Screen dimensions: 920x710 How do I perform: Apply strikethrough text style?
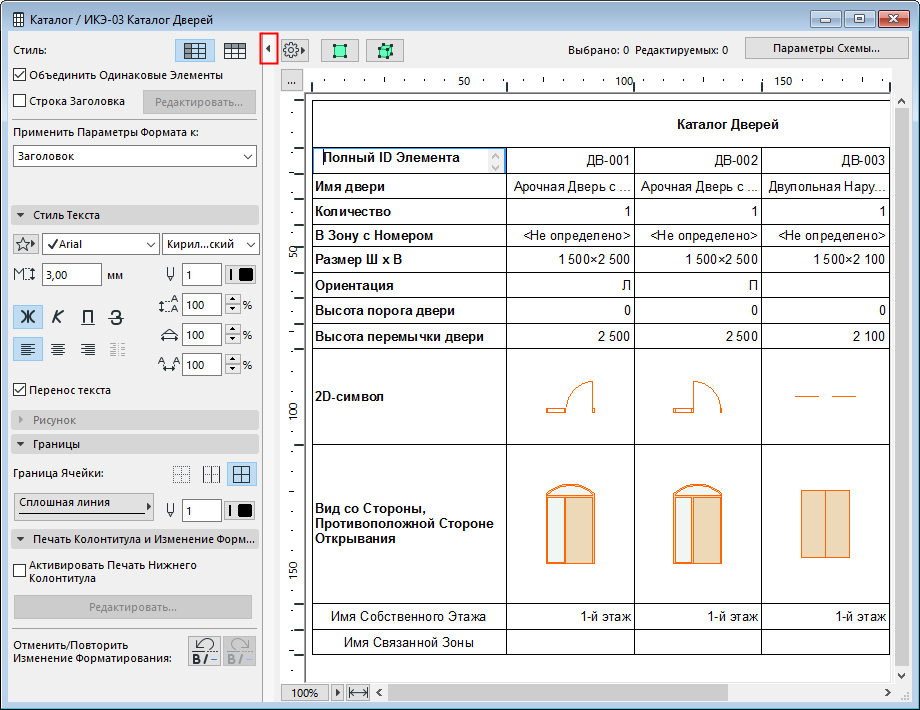116,318
